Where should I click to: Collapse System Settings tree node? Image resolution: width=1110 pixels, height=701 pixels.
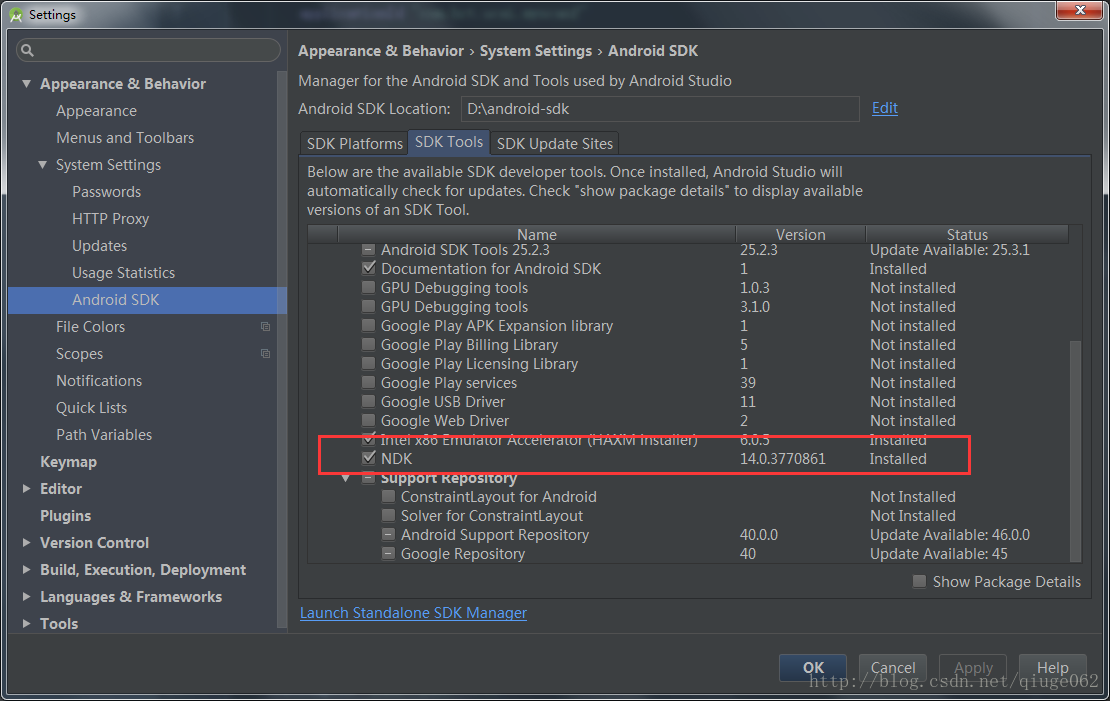pyautogui.click(x=42, y=164)
